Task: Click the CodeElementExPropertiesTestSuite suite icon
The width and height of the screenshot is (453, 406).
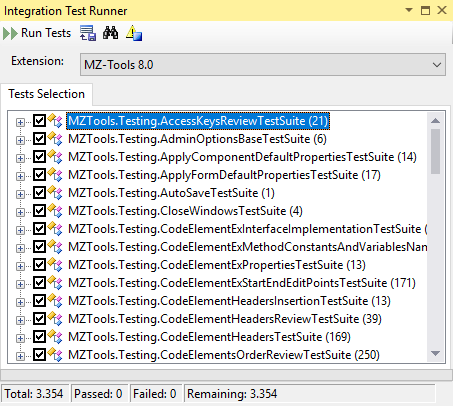Action: (x=55, y=265)
